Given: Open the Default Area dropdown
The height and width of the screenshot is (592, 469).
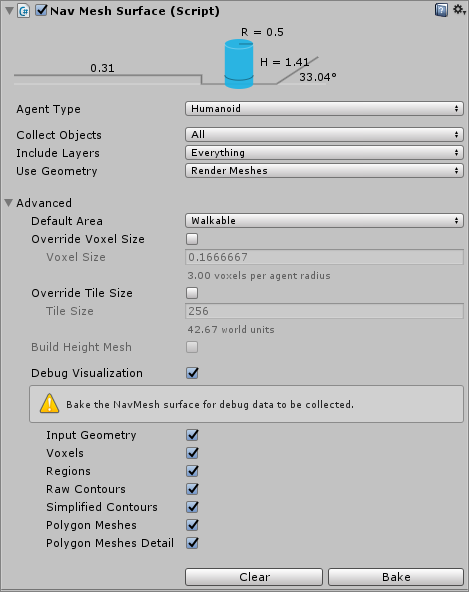Looking at the screenshot, I should point(324,220).
